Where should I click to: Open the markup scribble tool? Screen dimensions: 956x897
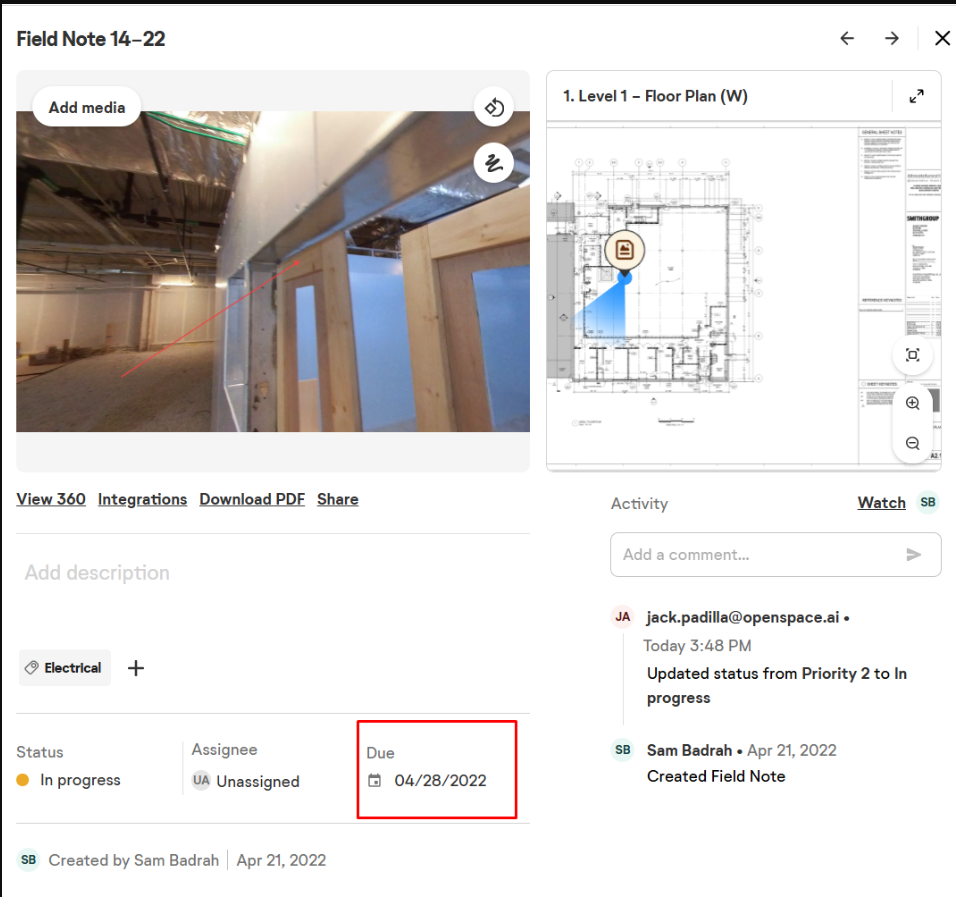point(493,163)
